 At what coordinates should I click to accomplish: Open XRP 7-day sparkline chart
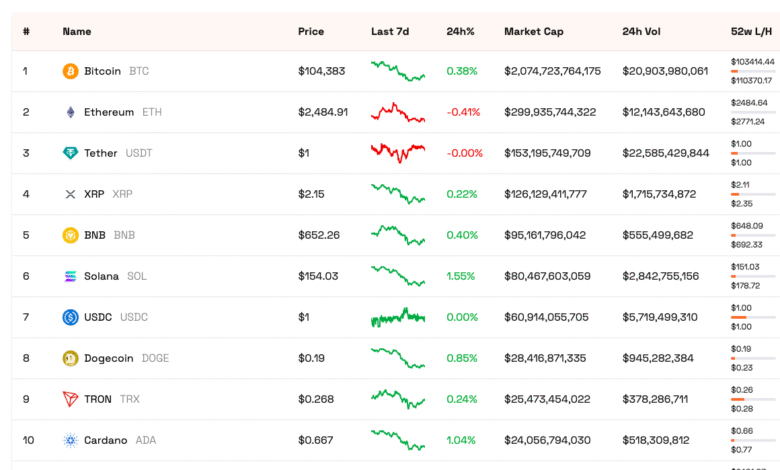(398, 194)
